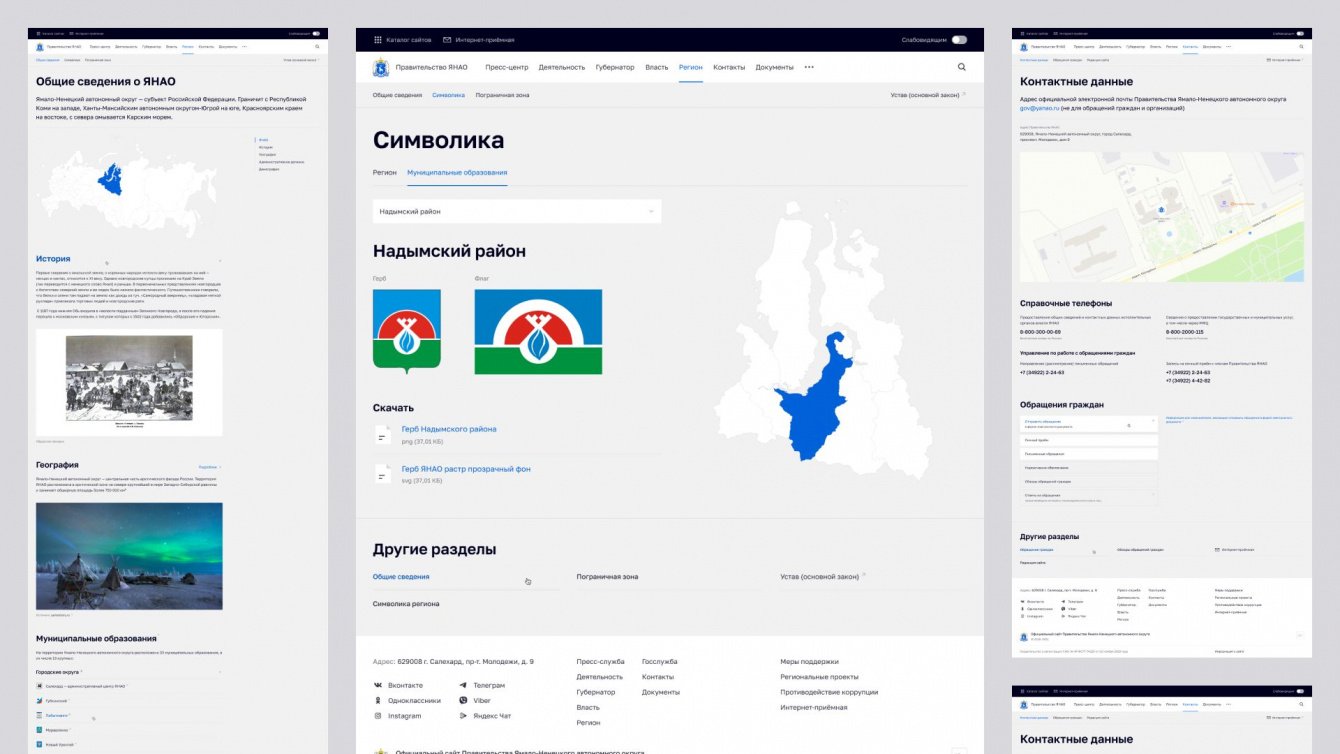Click the search magnifier in the left page header
Image resolution: width=1340 pixels, height=754 pixels.
click(x=318, y=46)
